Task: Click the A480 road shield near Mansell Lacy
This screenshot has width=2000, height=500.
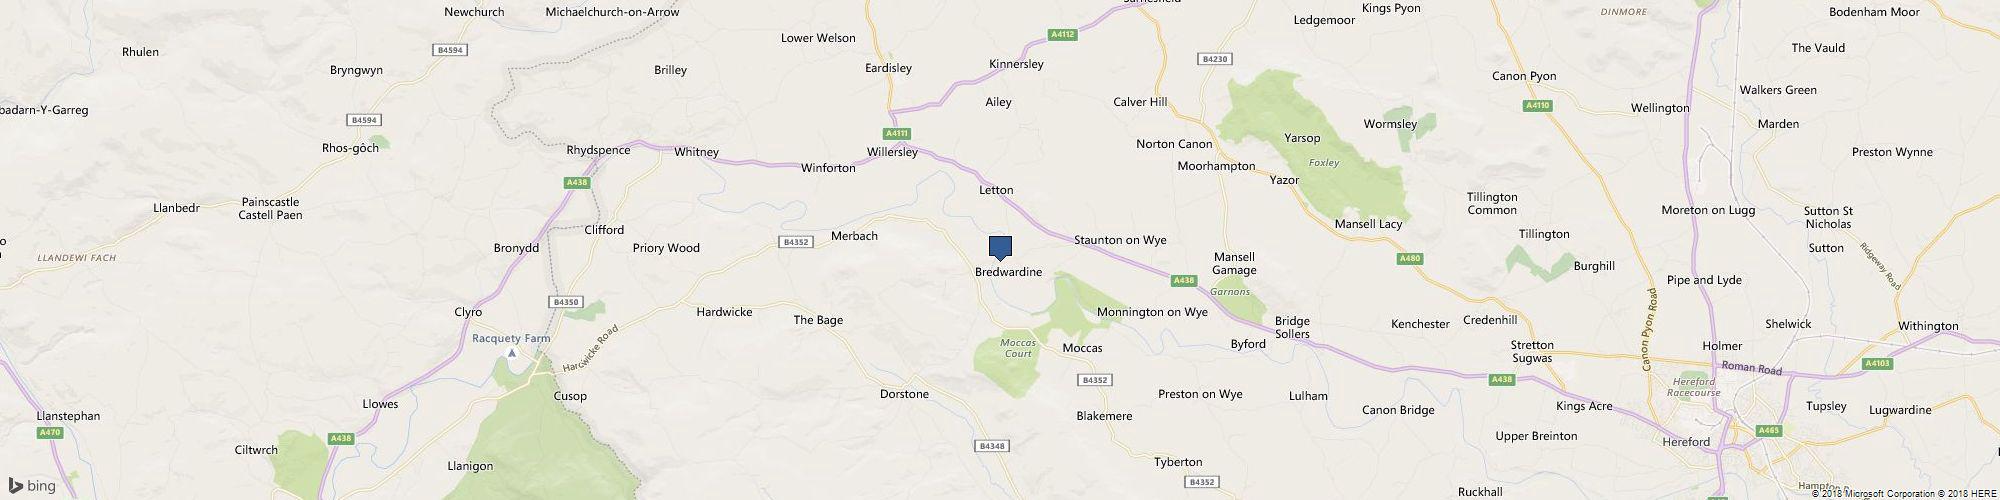Action: pos(1410,260)
